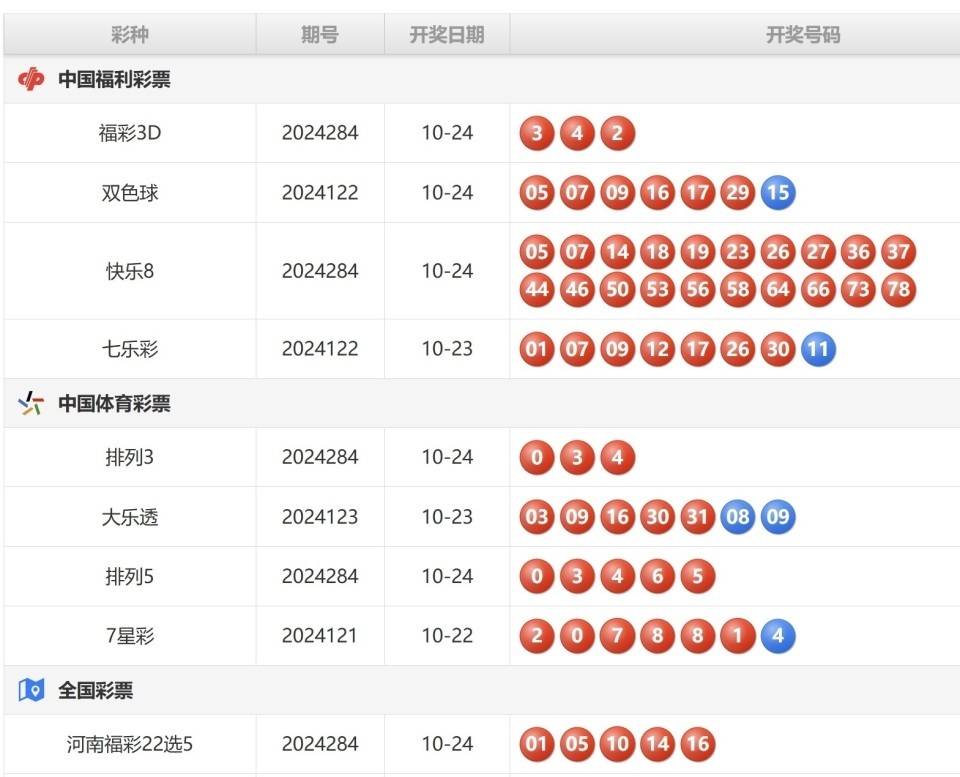Click red ball 3 in 福彩3D row
The height and width of the screenshot is (777, 960).
(537, 133)
